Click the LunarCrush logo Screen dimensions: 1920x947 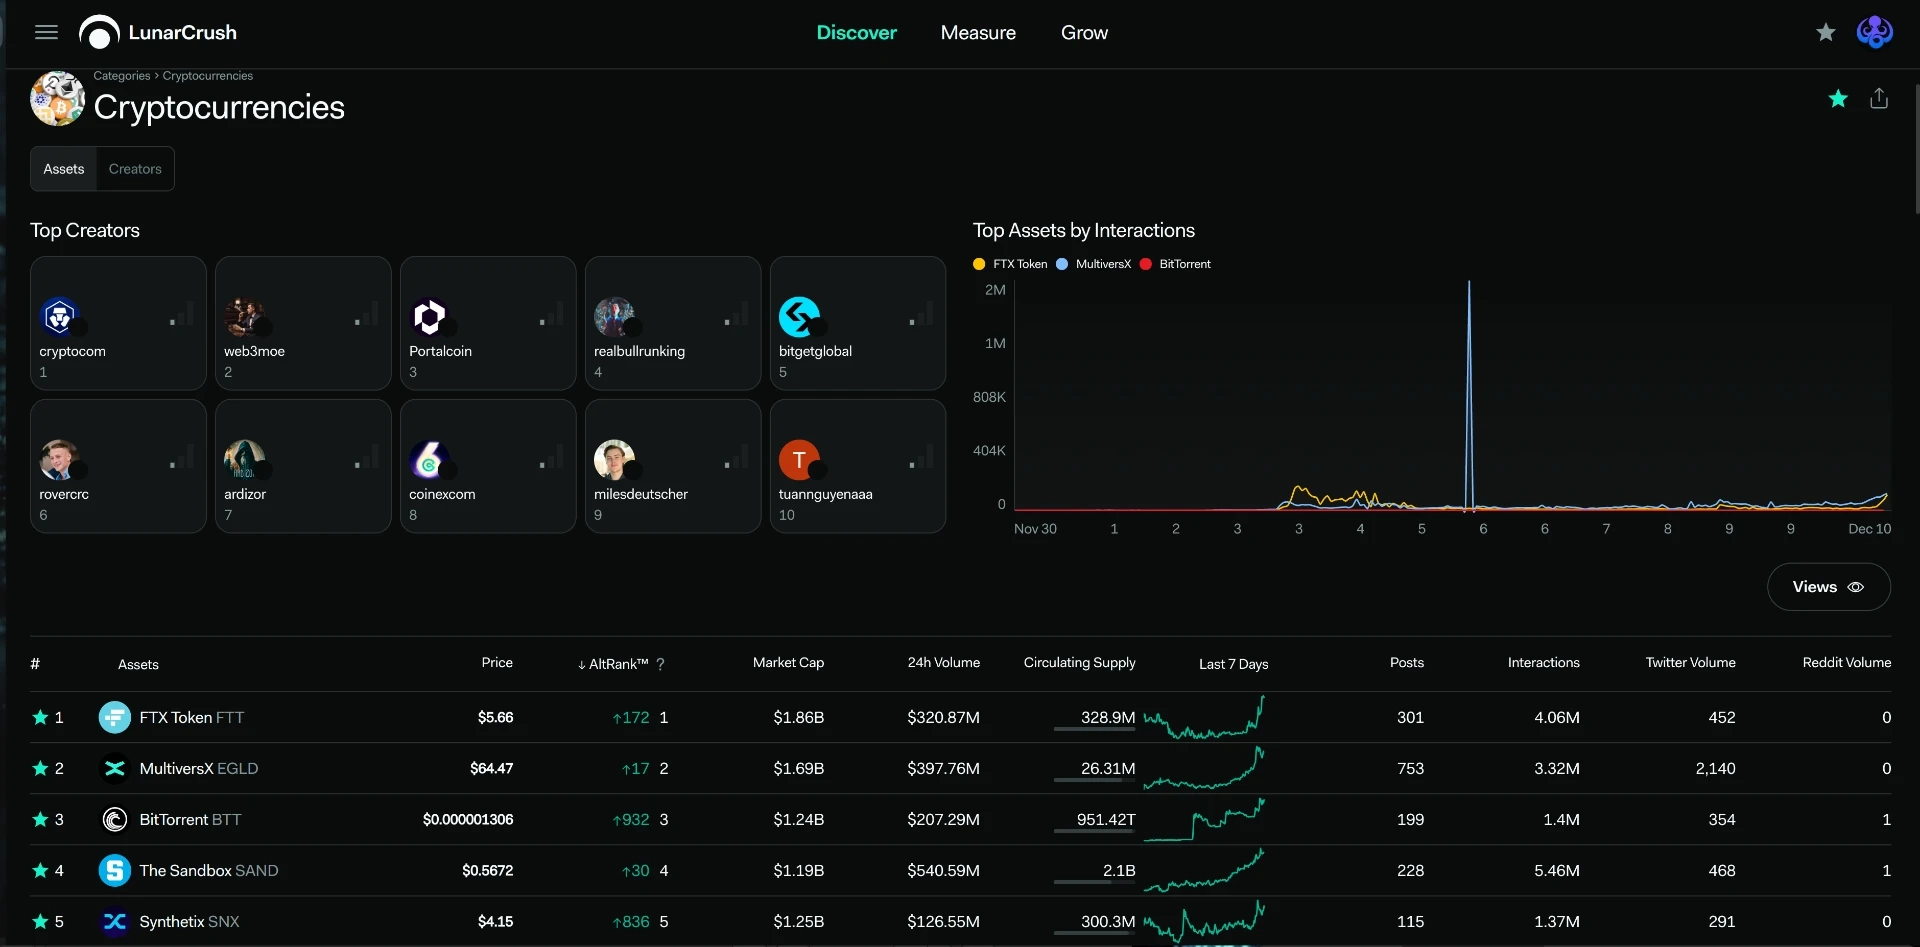point(158,32)
